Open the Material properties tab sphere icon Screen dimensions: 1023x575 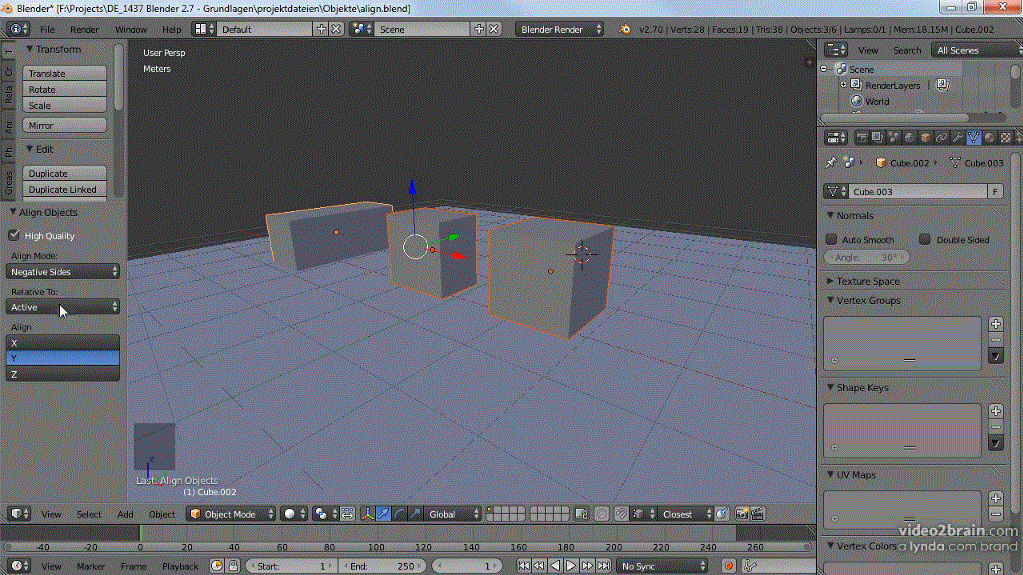(989, 138)
